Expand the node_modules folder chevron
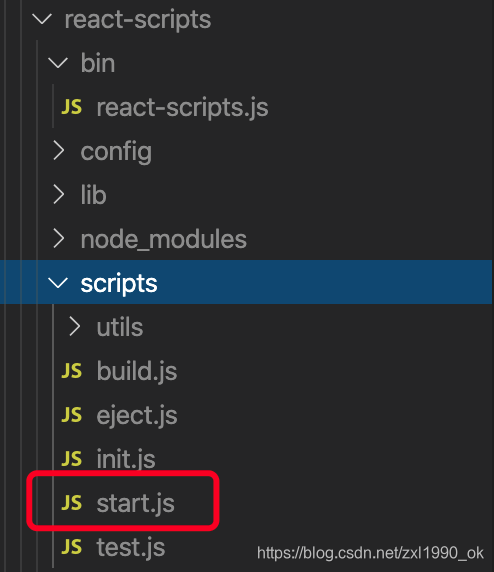This screenshot has height=572, width=494. (x=59, y=239)
